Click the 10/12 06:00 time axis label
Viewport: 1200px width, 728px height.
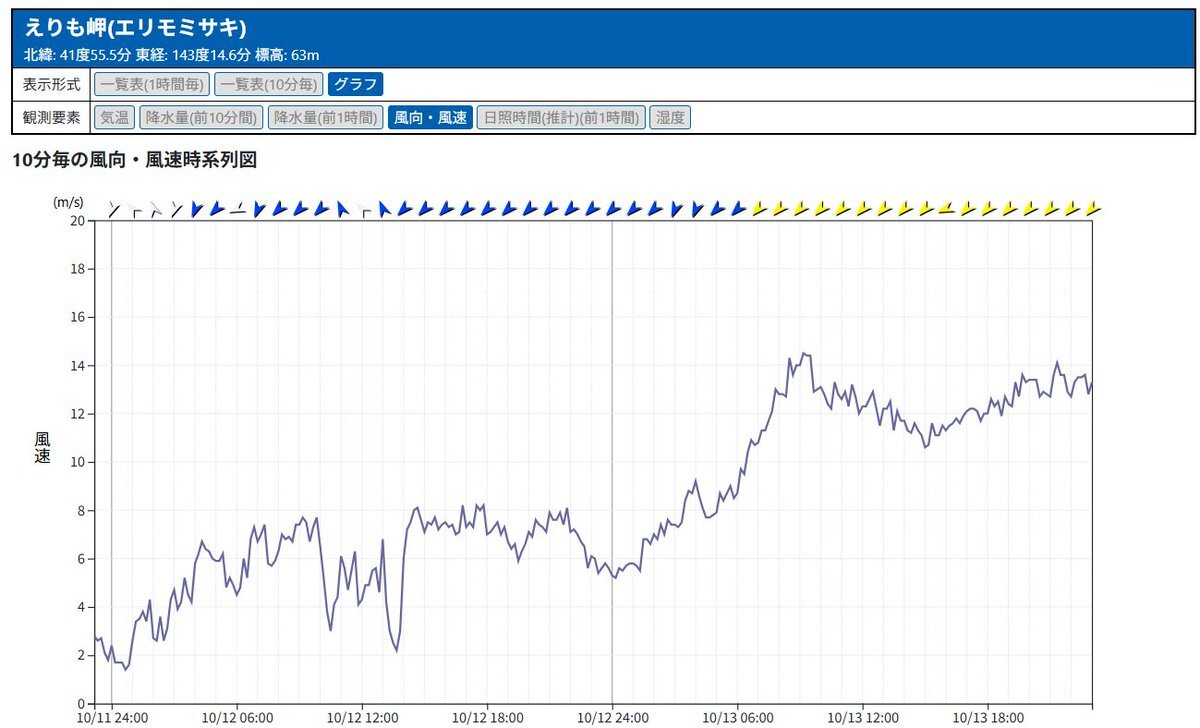[x=236, y=717]
